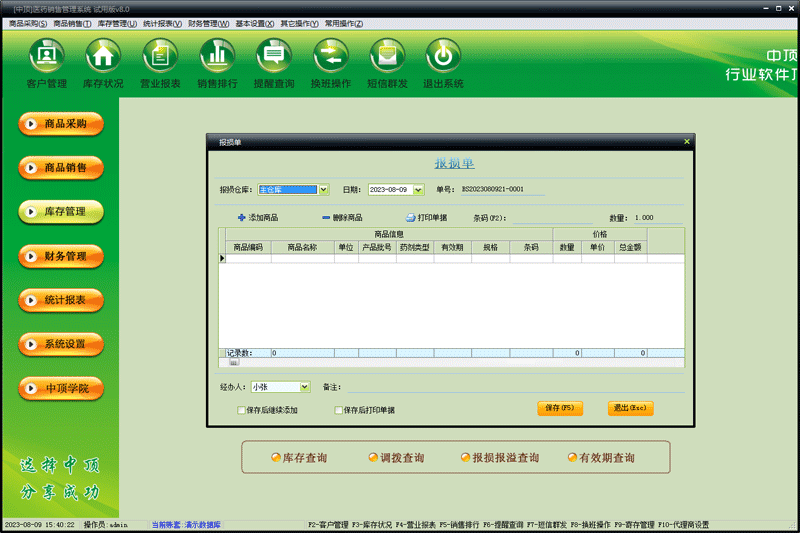Click the 打印单据 printer icon
This screenshot has height=533, width=800.
pos(410,218)
